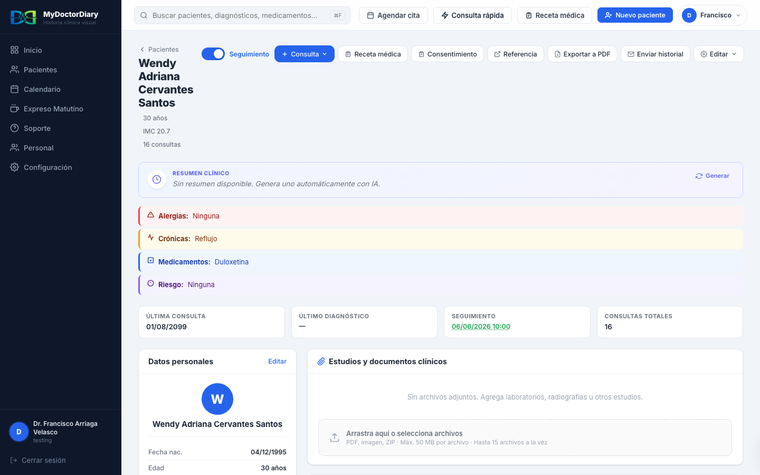Image resolution: width=760 pixels, height=475 pixels.
Task: Click the IMC 20.7 text
Action: click(x=156, y=131)
